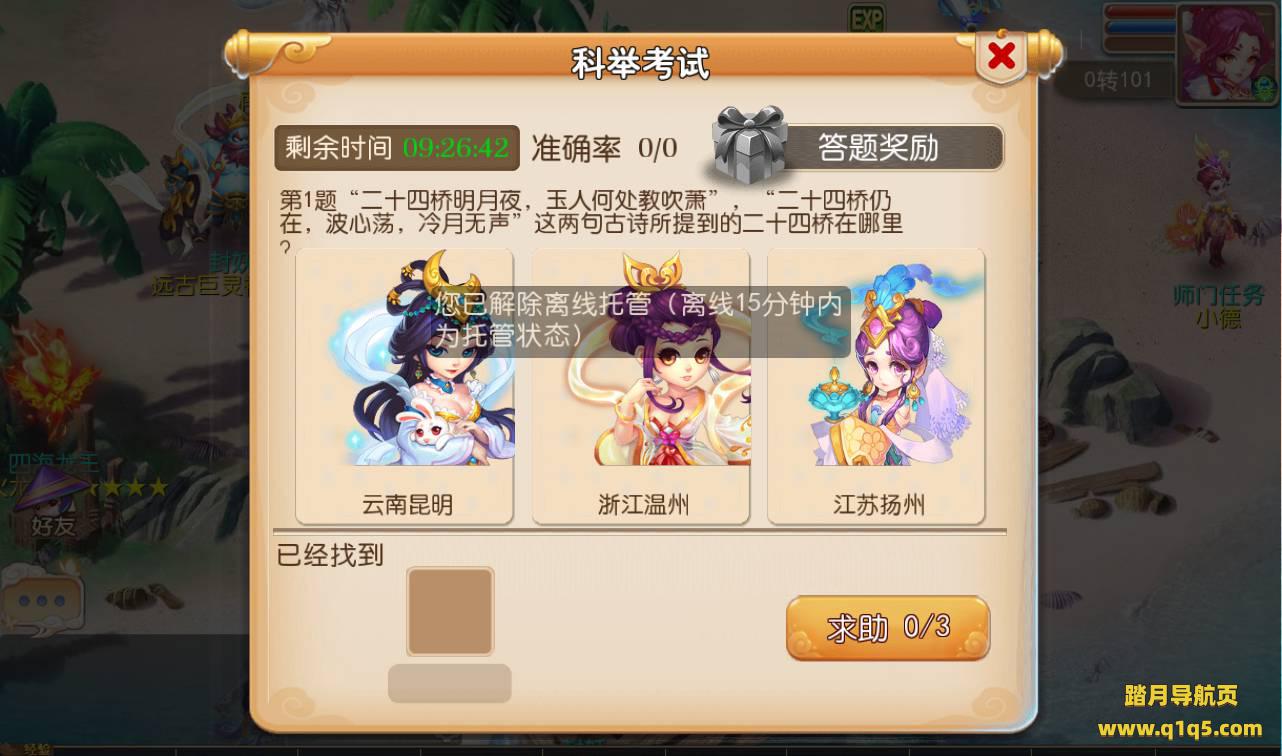Choose the 浙江温州 answer card
The width and height of the screenshot is (1282, 756).
tap(641, 386)
